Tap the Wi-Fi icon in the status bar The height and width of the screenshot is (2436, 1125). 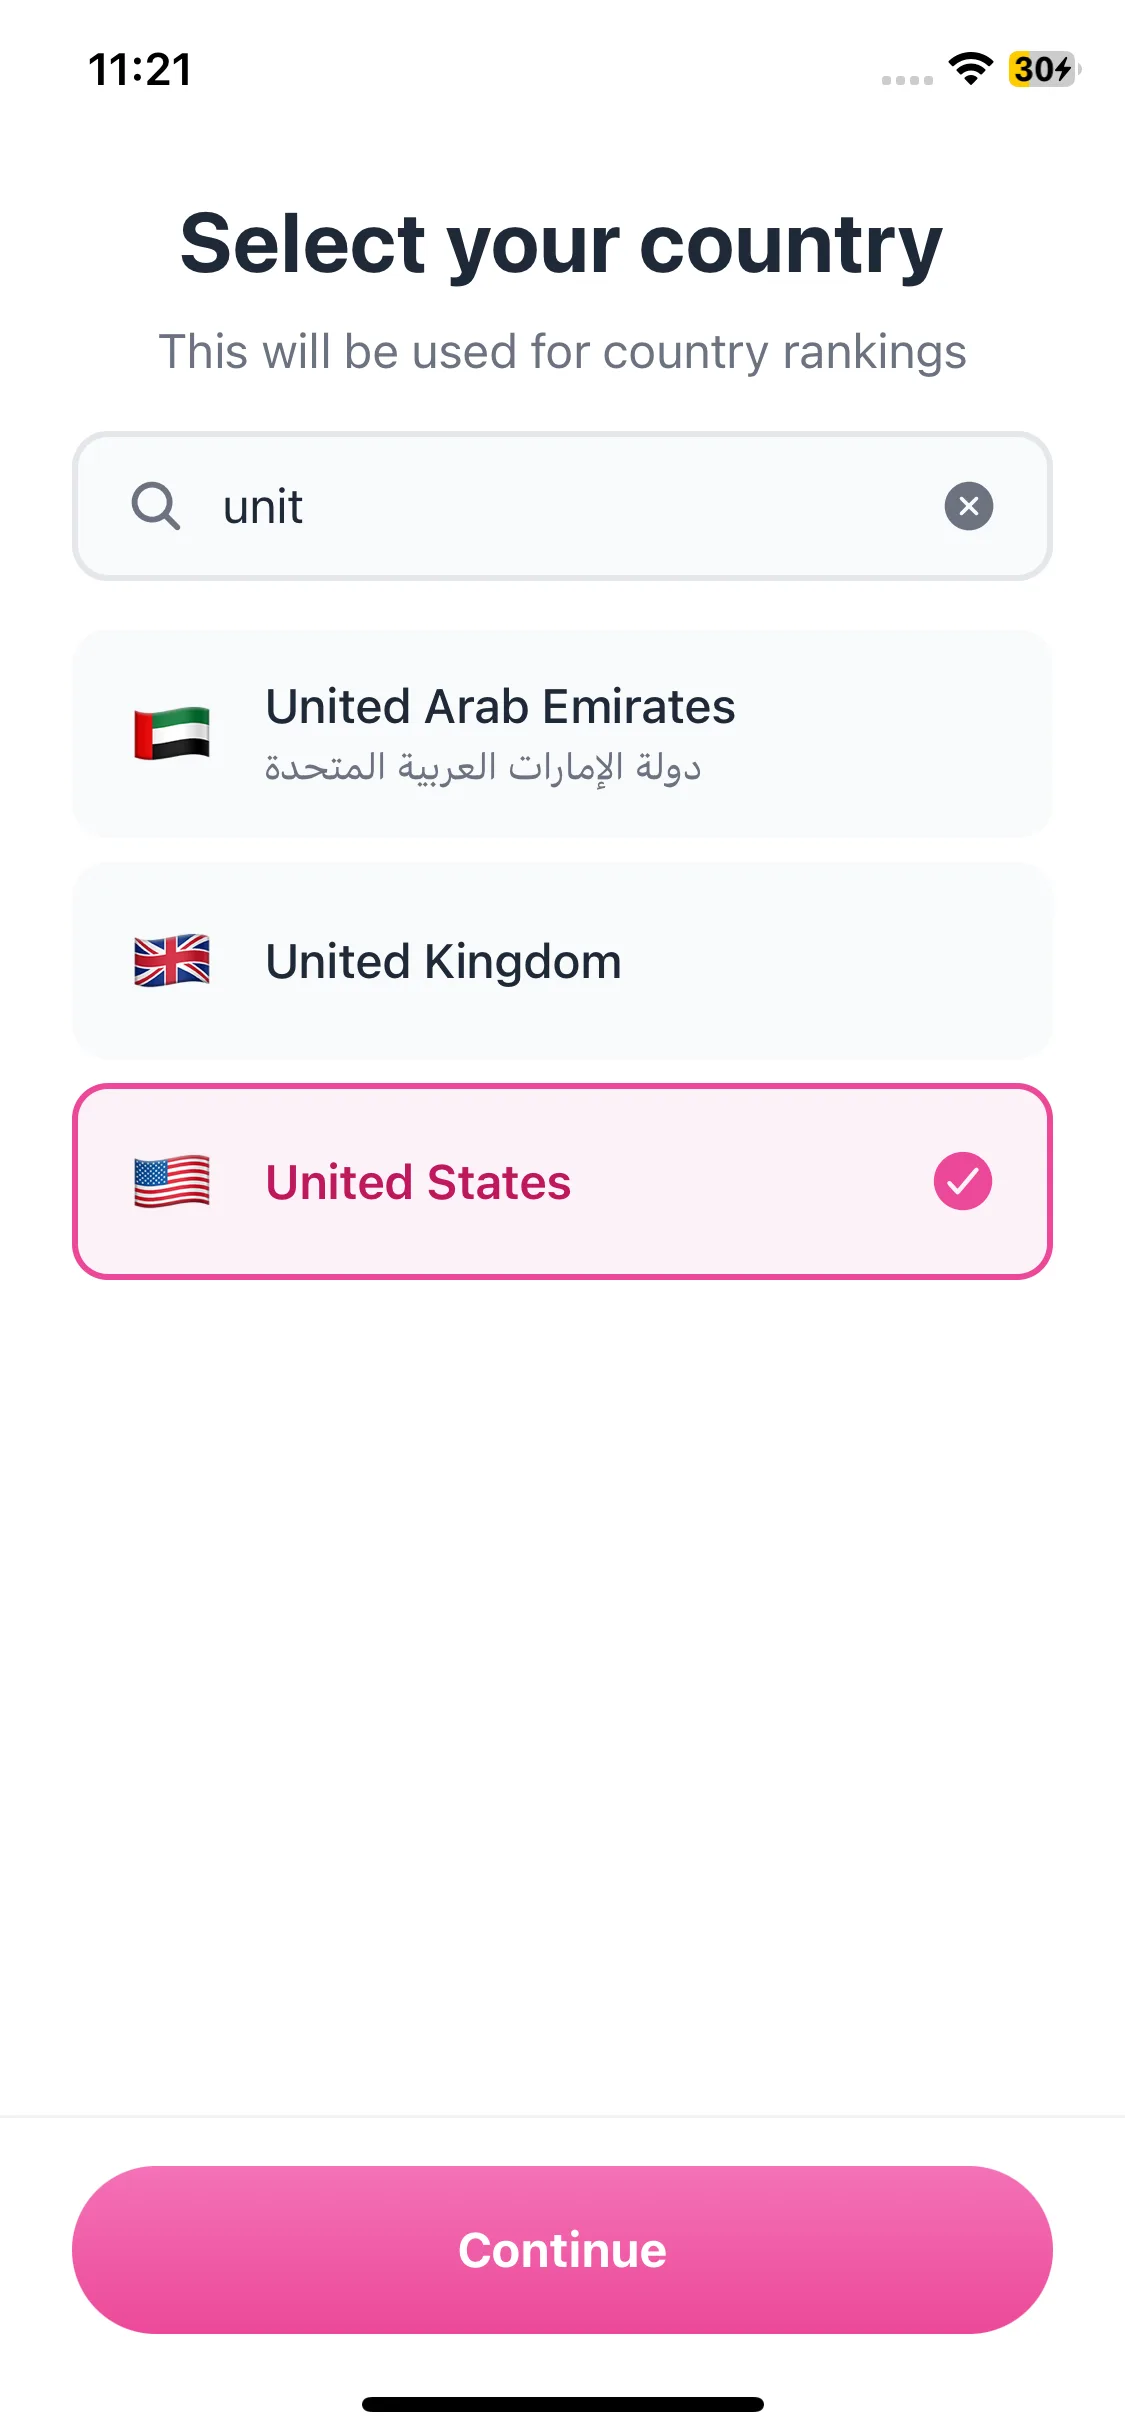(970, 69)
